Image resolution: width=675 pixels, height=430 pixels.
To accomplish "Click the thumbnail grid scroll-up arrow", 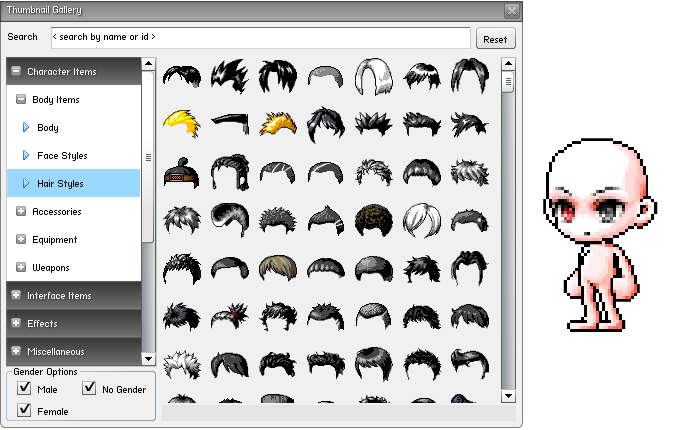I will tap(508, 64).
